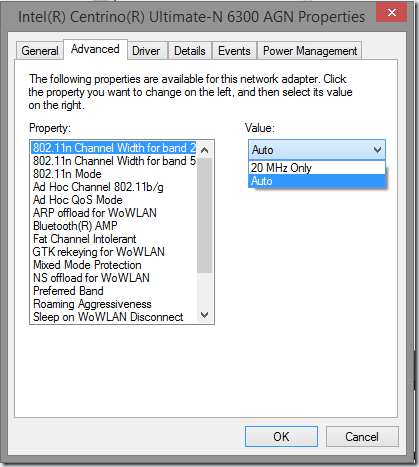Open the Value dropdown showing Auto
Viewport: 419px width, 467px height.
click(x=317, y=150)
